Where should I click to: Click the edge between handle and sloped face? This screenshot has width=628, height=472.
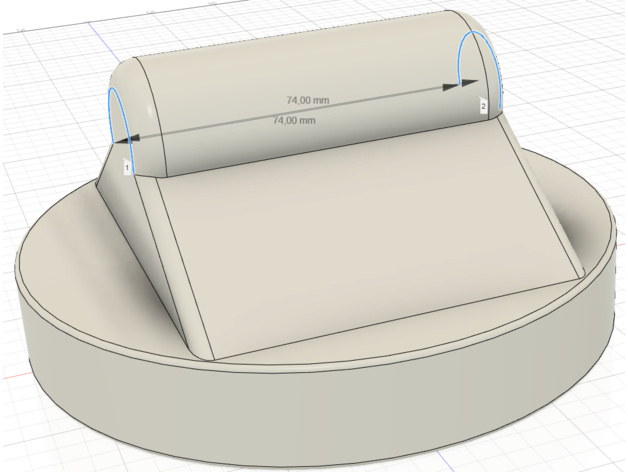pyautogui.click(x=320, y=149)
